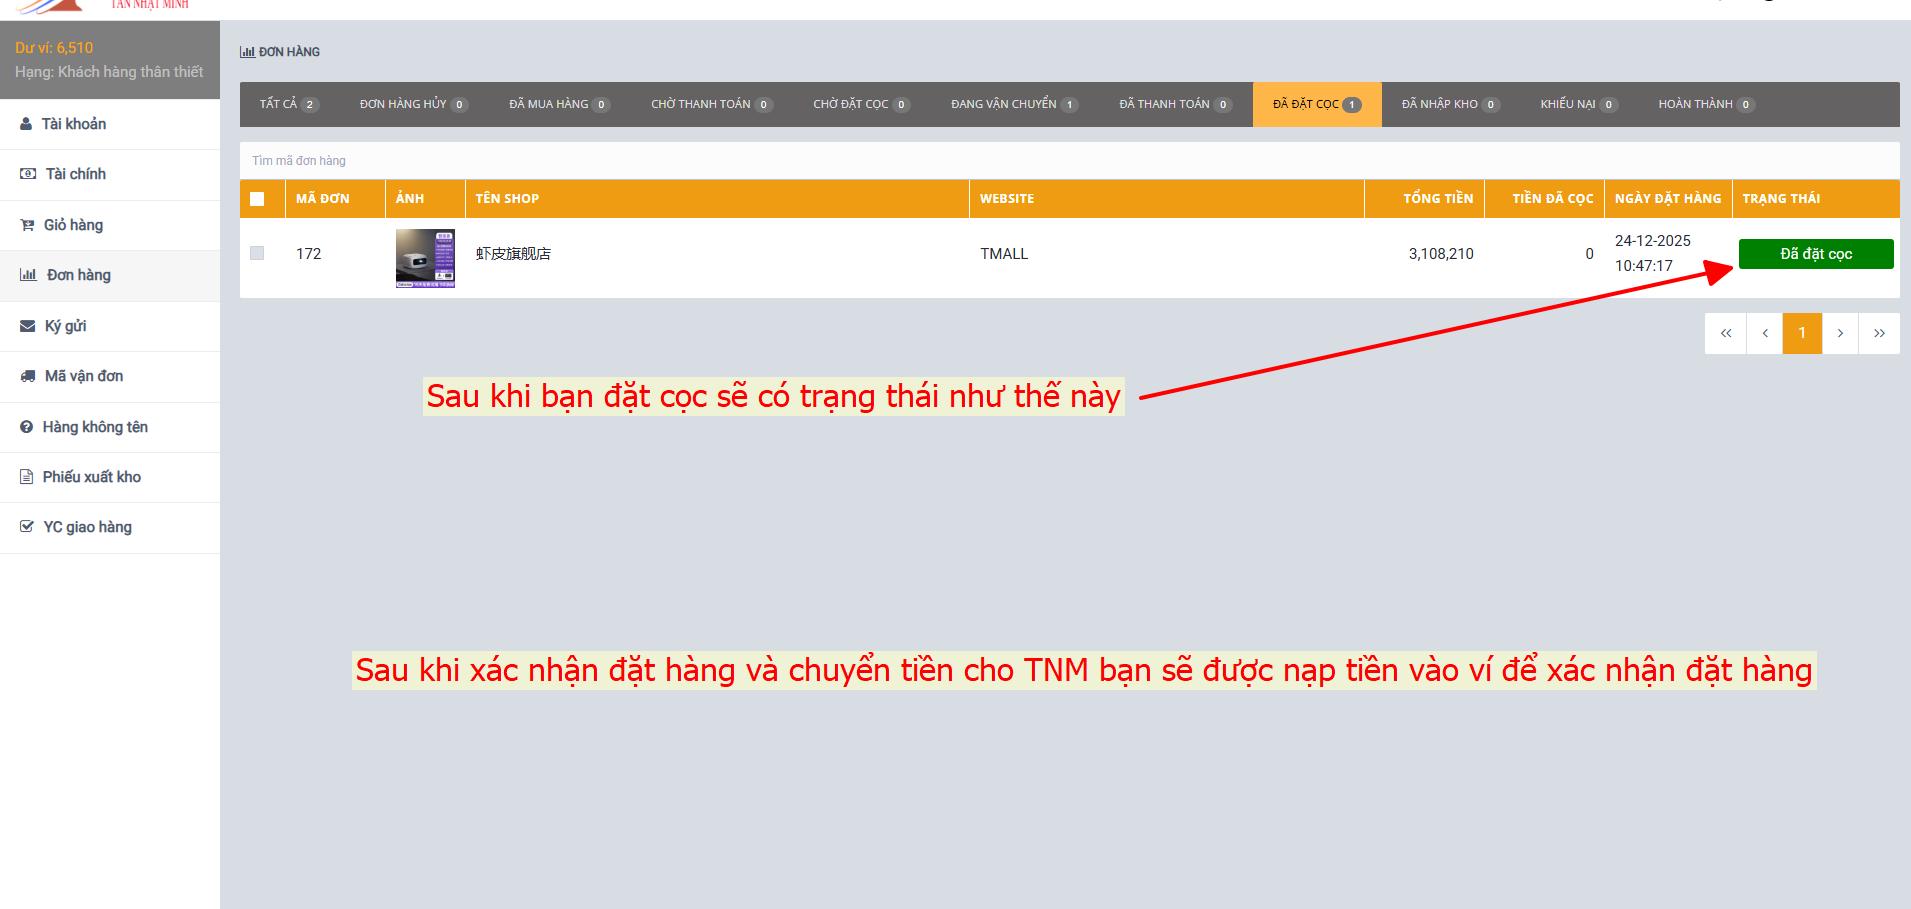Check the checkbox for order 172
Viewport: 1911px width, 909px height.
click(257, 253)
